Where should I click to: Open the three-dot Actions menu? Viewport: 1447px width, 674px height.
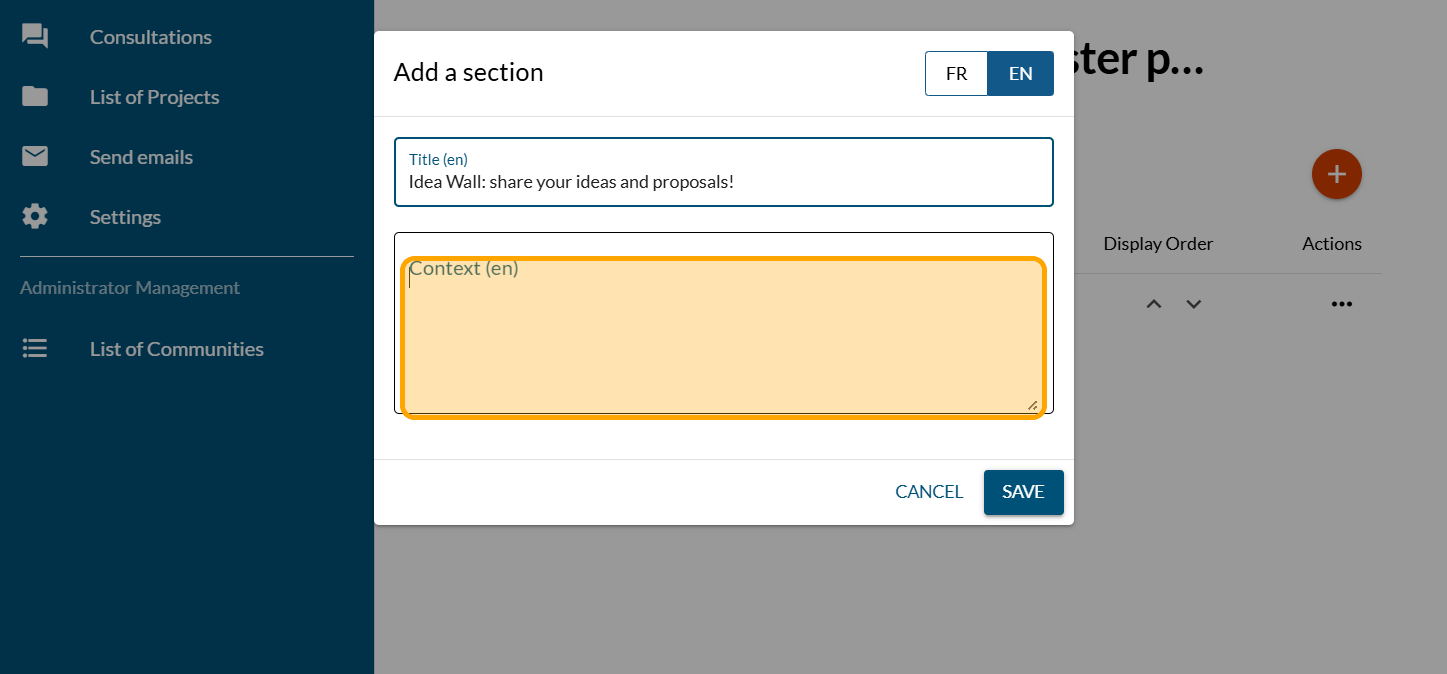[x=1341, y=304]
